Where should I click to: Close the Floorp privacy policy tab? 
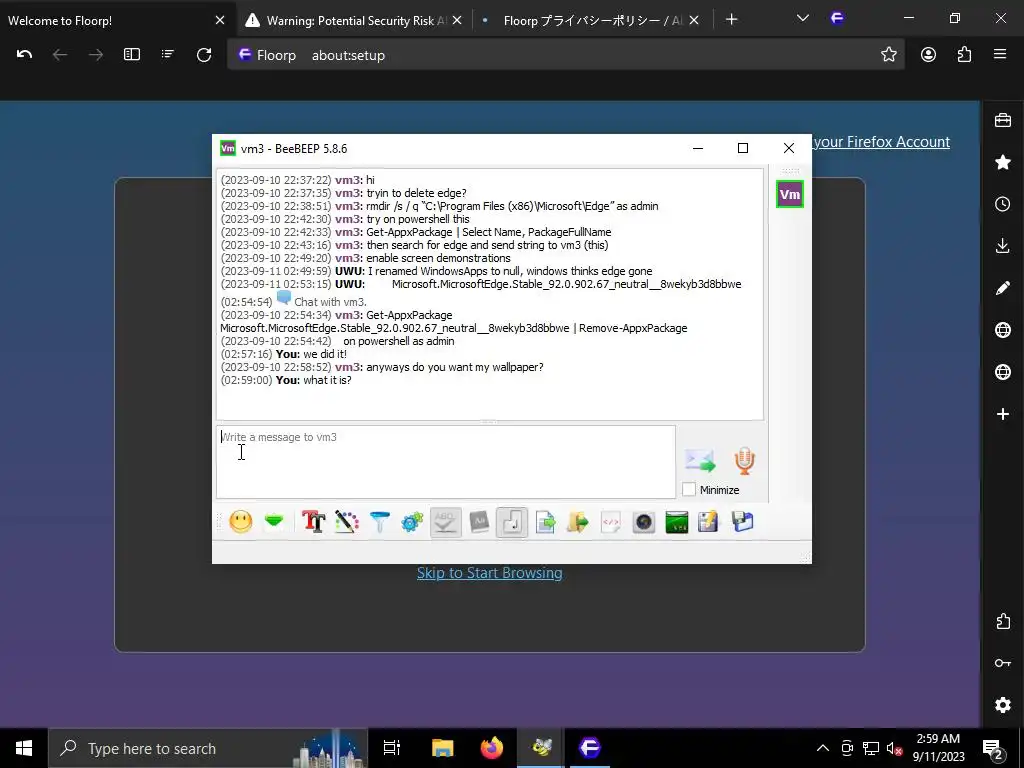[x=694, y=20]
